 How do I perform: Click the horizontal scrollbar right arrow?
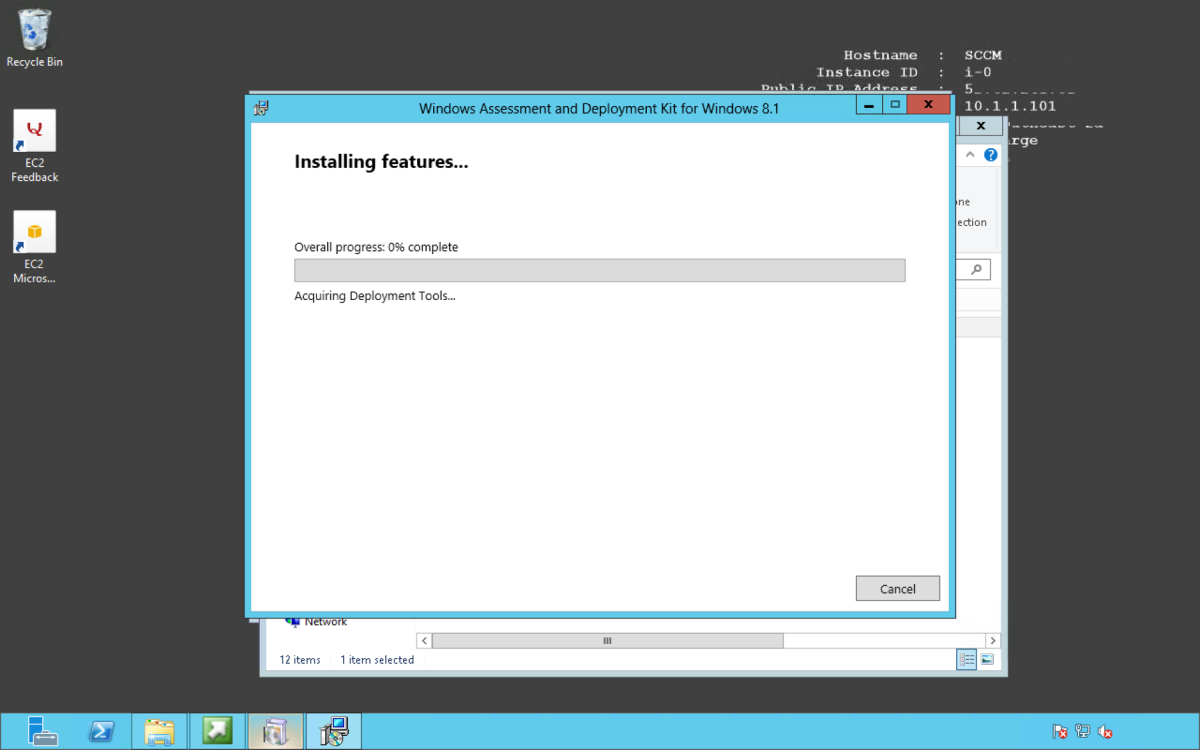(x=993, y=640)
